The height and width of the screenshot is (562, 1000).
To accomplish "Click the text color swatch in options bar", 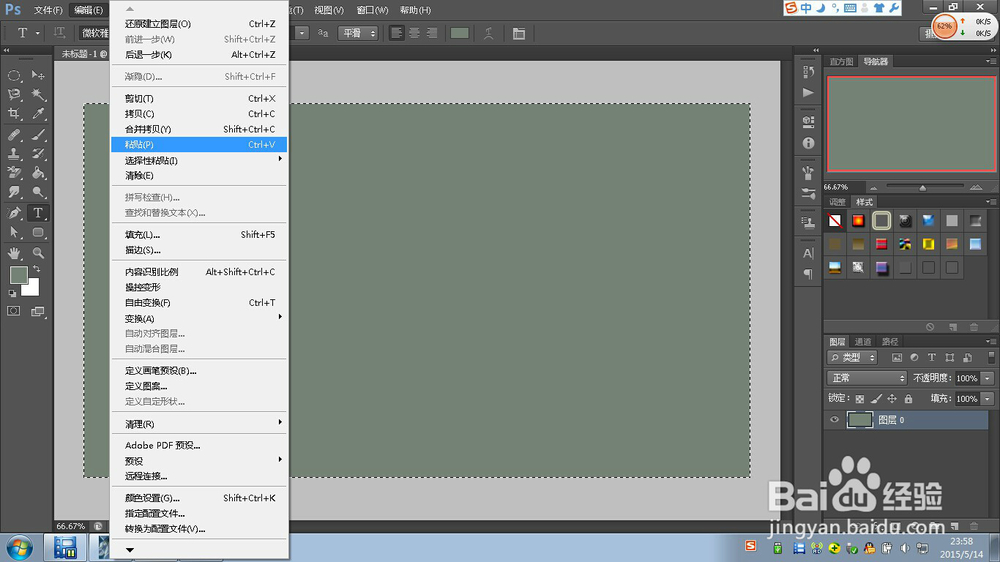I will (459, 33).
